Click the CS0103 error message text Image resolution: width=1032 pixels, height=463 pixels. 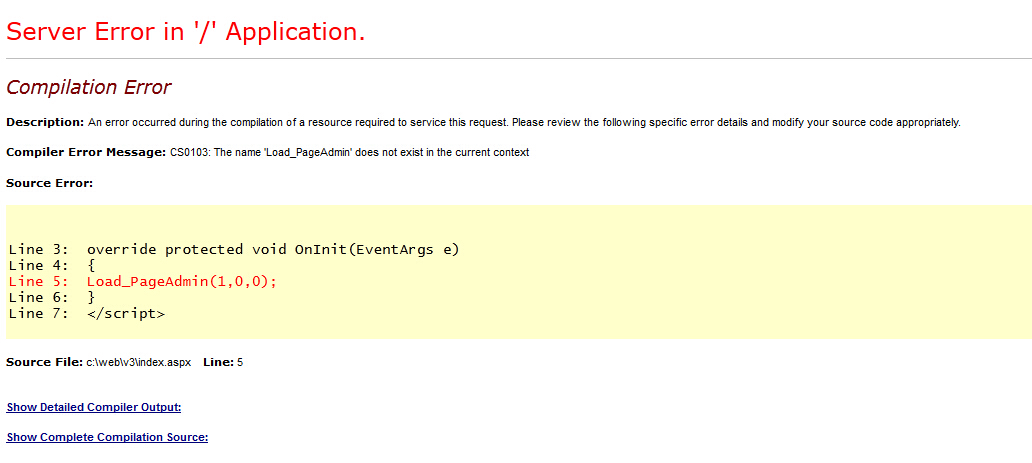point(349,152)
